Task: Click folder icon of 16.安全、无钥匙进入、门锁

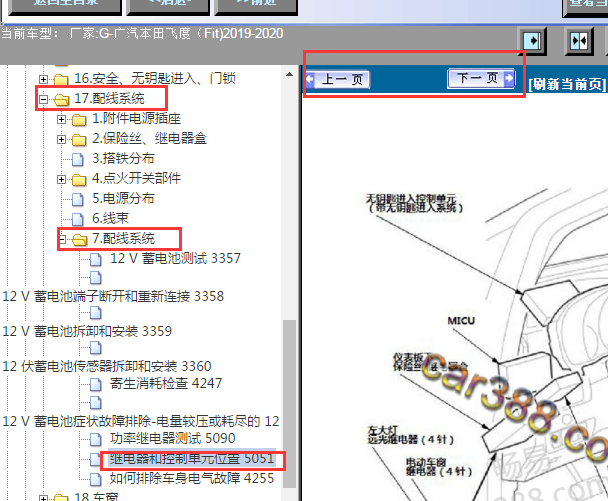Action: [x=61, y=79]
